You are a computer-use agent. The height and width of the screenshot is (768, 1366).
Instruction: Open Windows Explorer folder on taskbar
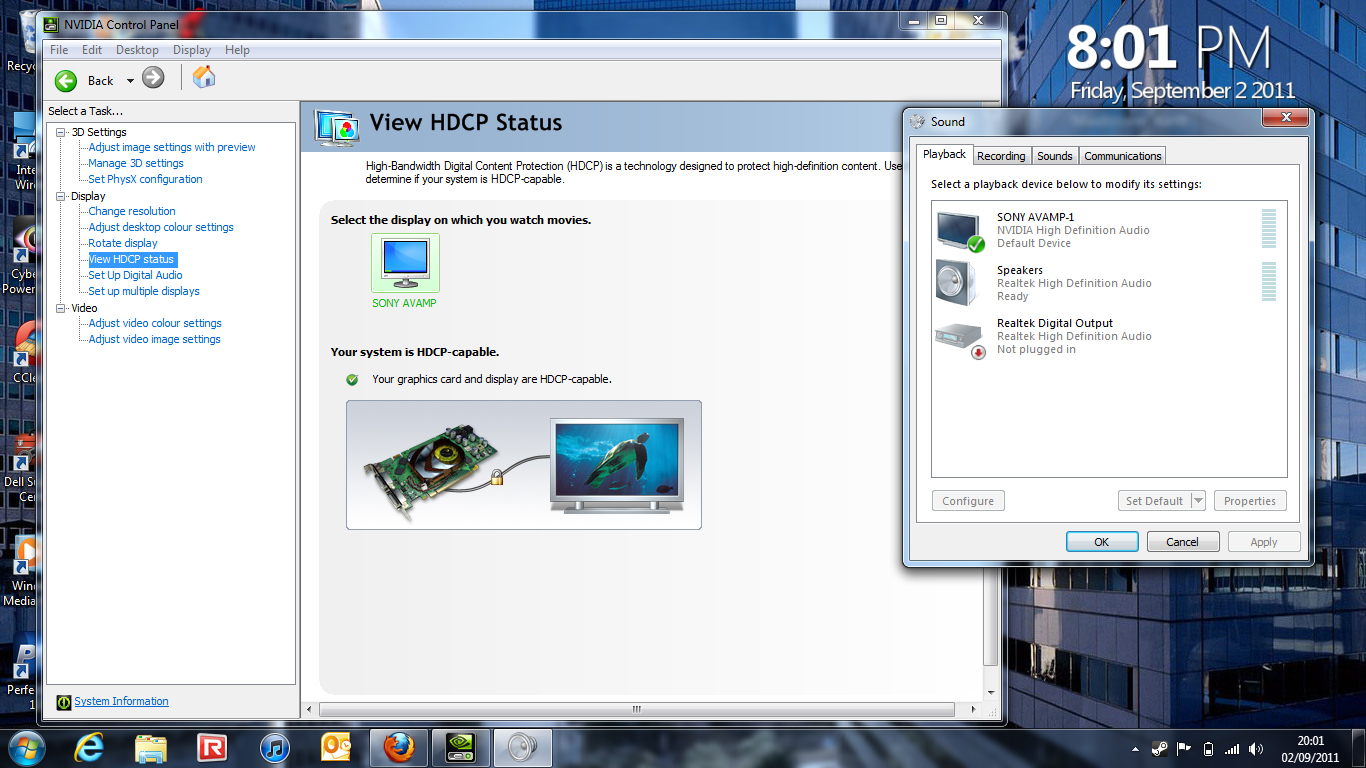(x=151, y=747)
